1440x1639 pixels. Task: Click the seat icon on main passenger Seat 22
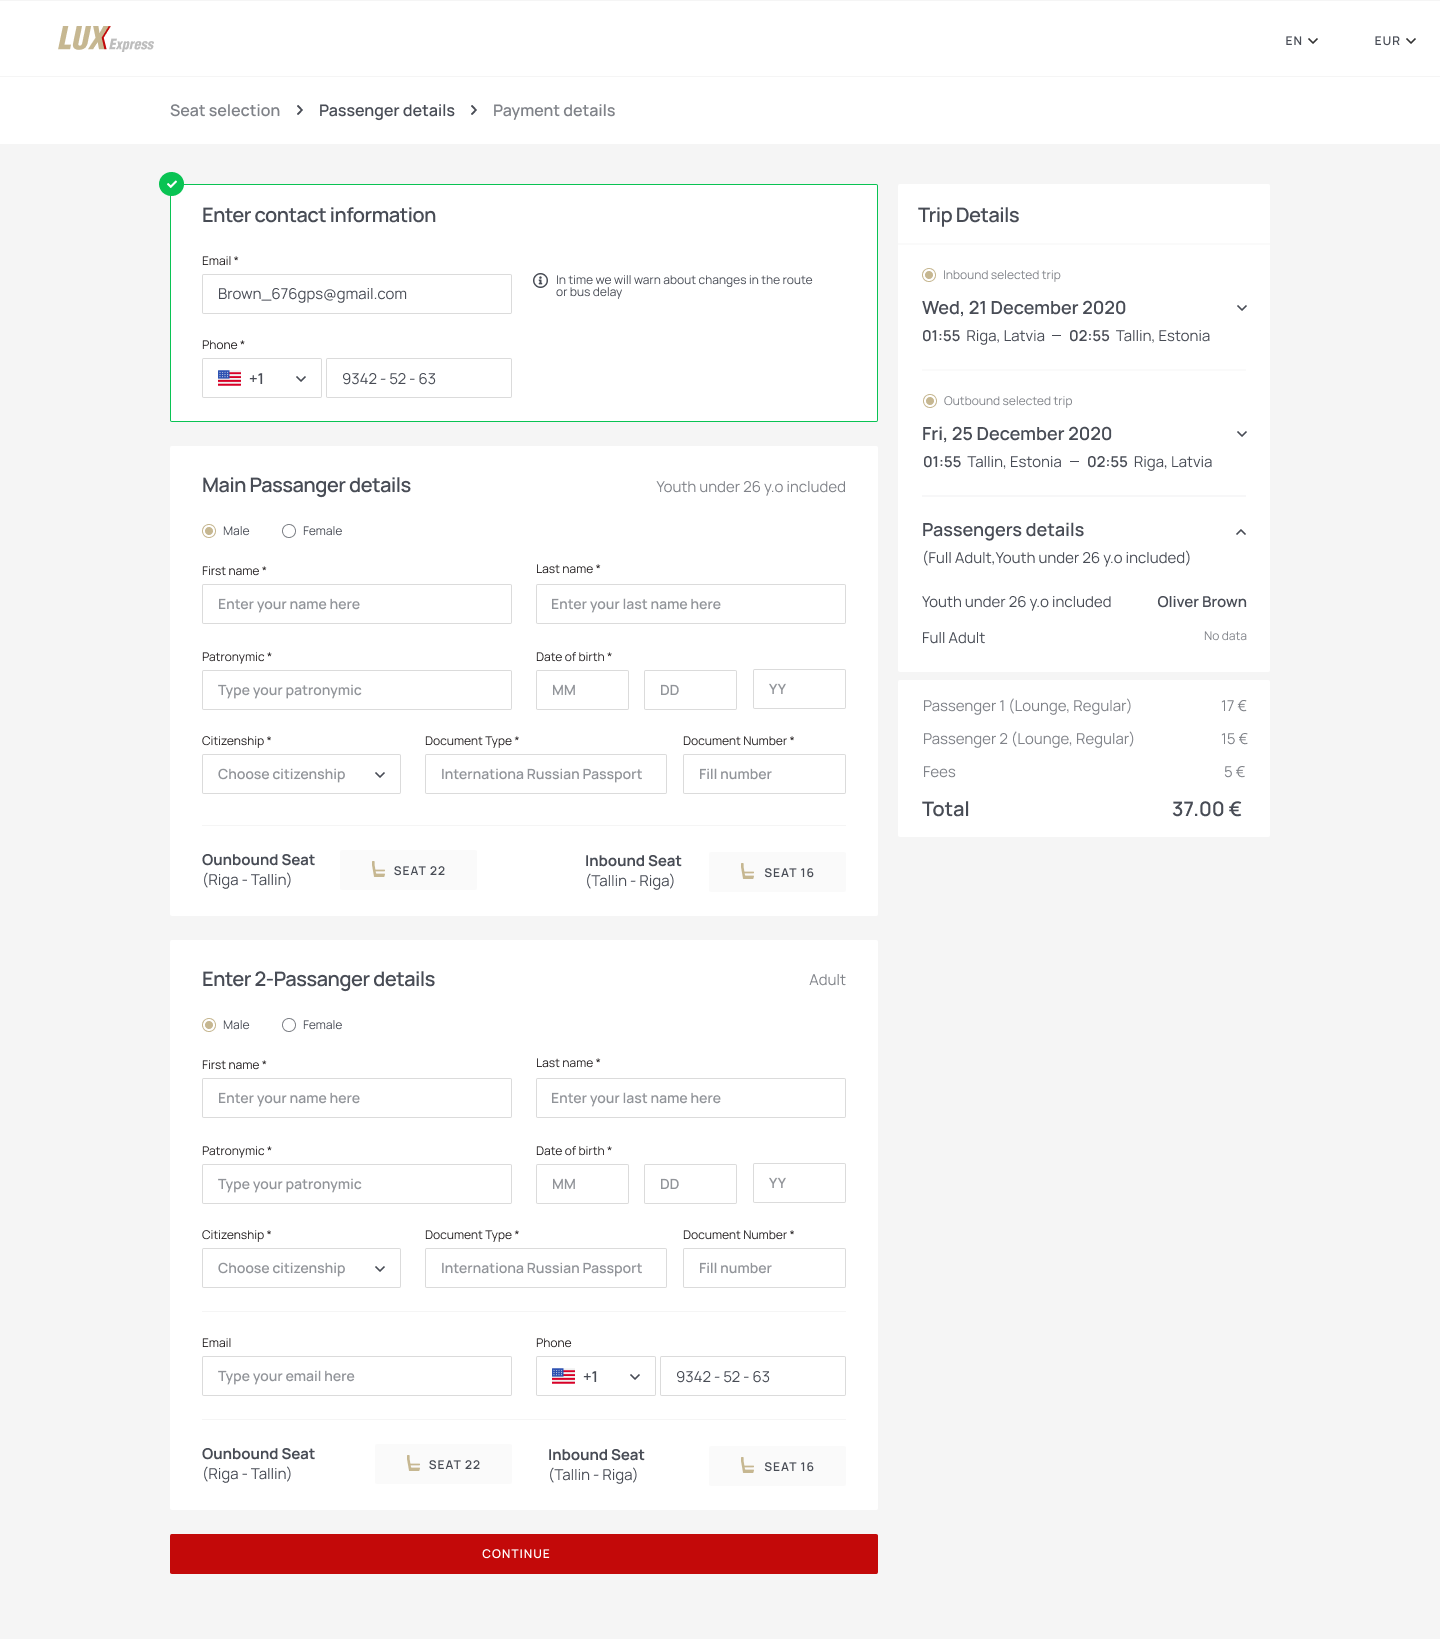pos(378,870)
